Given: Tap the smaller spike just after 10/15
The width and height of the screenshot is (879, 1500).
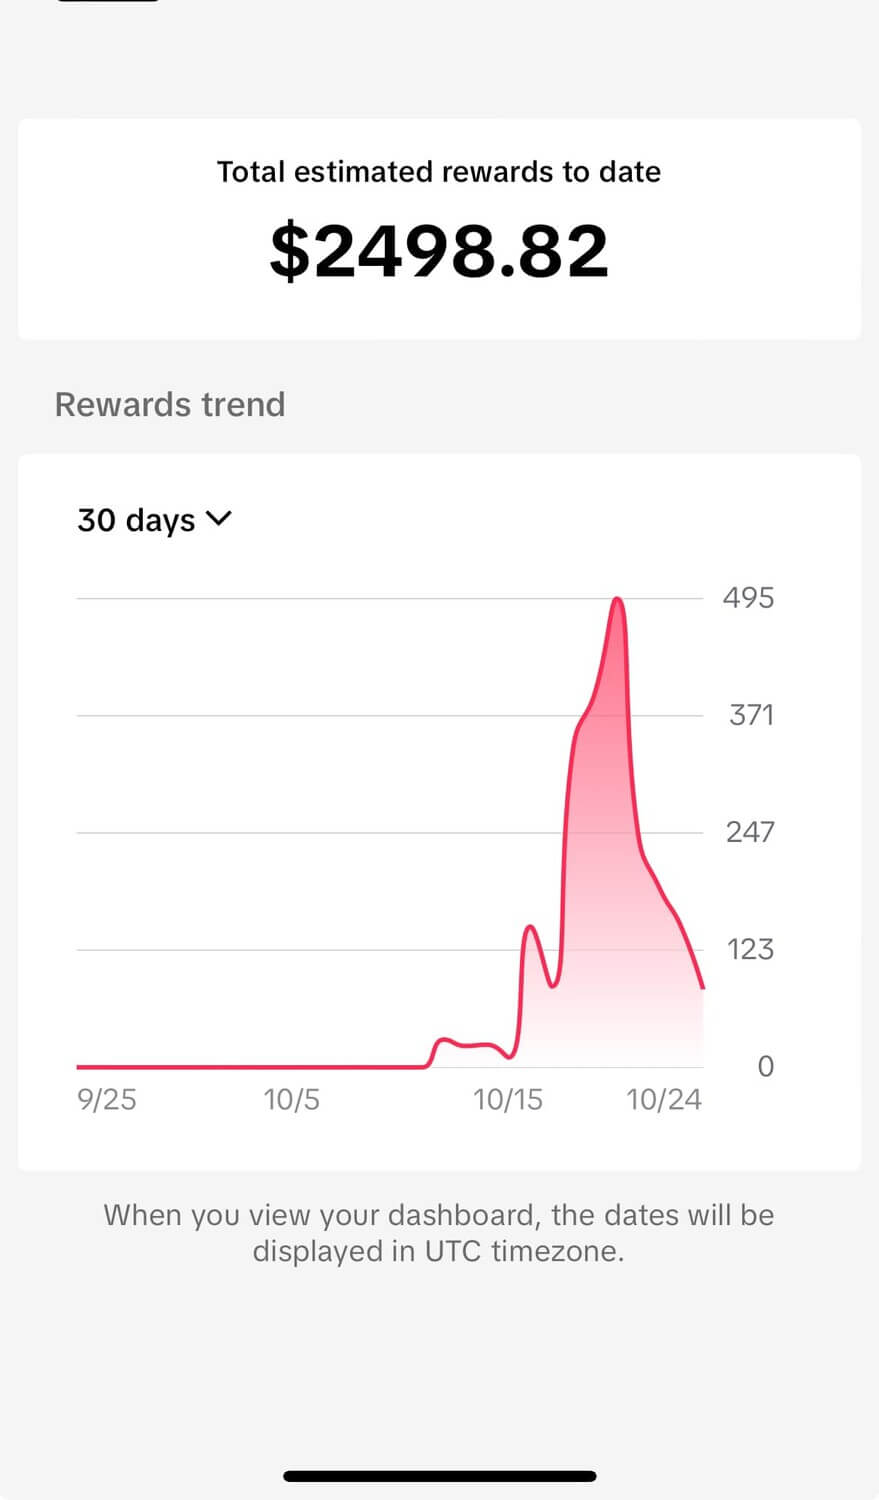Looking at the screenshot, I should click(x=530, y=928).
